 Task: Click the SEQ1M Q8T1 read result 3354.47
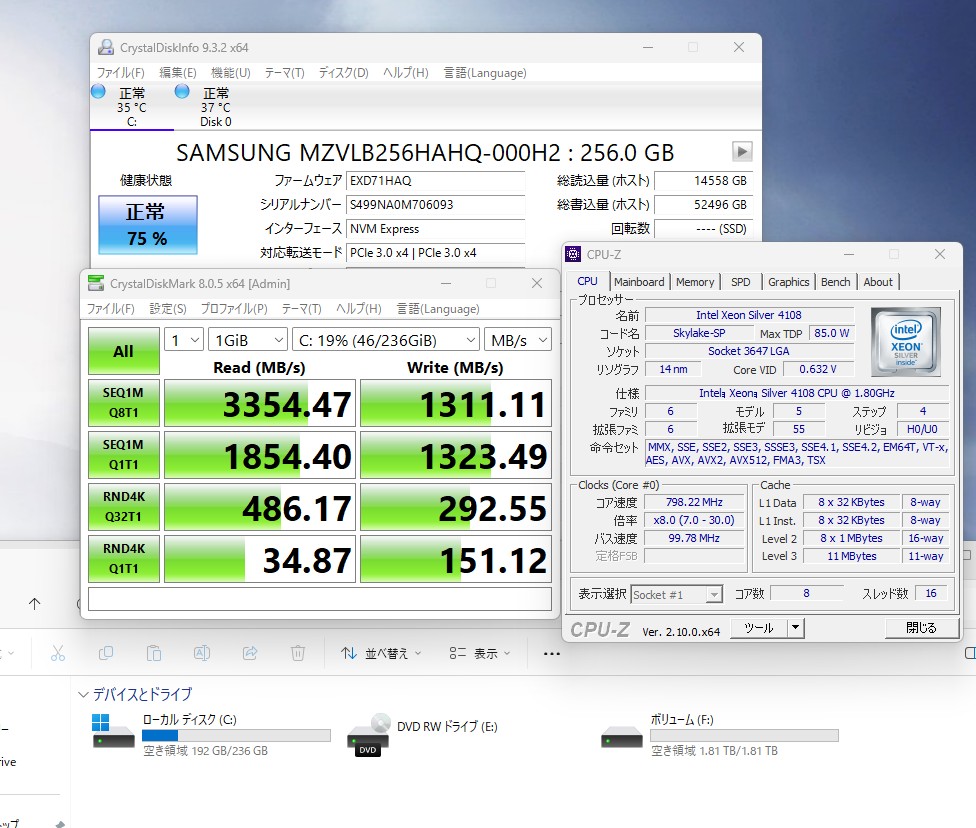coord(260,403)
